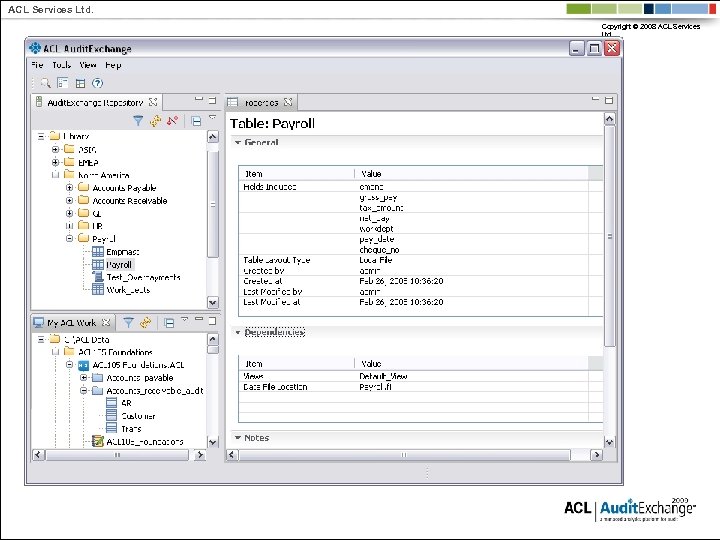The image size is (720, 540).
Task: Close the AuditExchange Repository tab
Action: 153,102
